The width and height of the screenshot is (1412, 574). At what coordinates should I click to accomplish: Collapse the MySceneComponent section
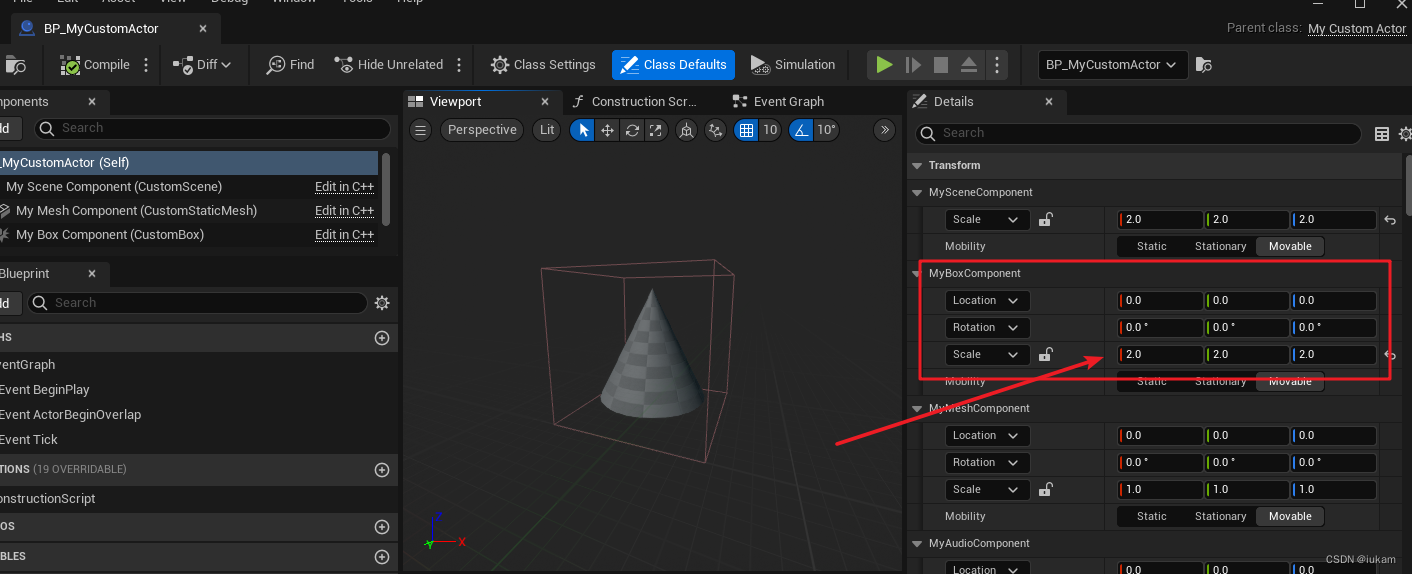pos(918,192)
